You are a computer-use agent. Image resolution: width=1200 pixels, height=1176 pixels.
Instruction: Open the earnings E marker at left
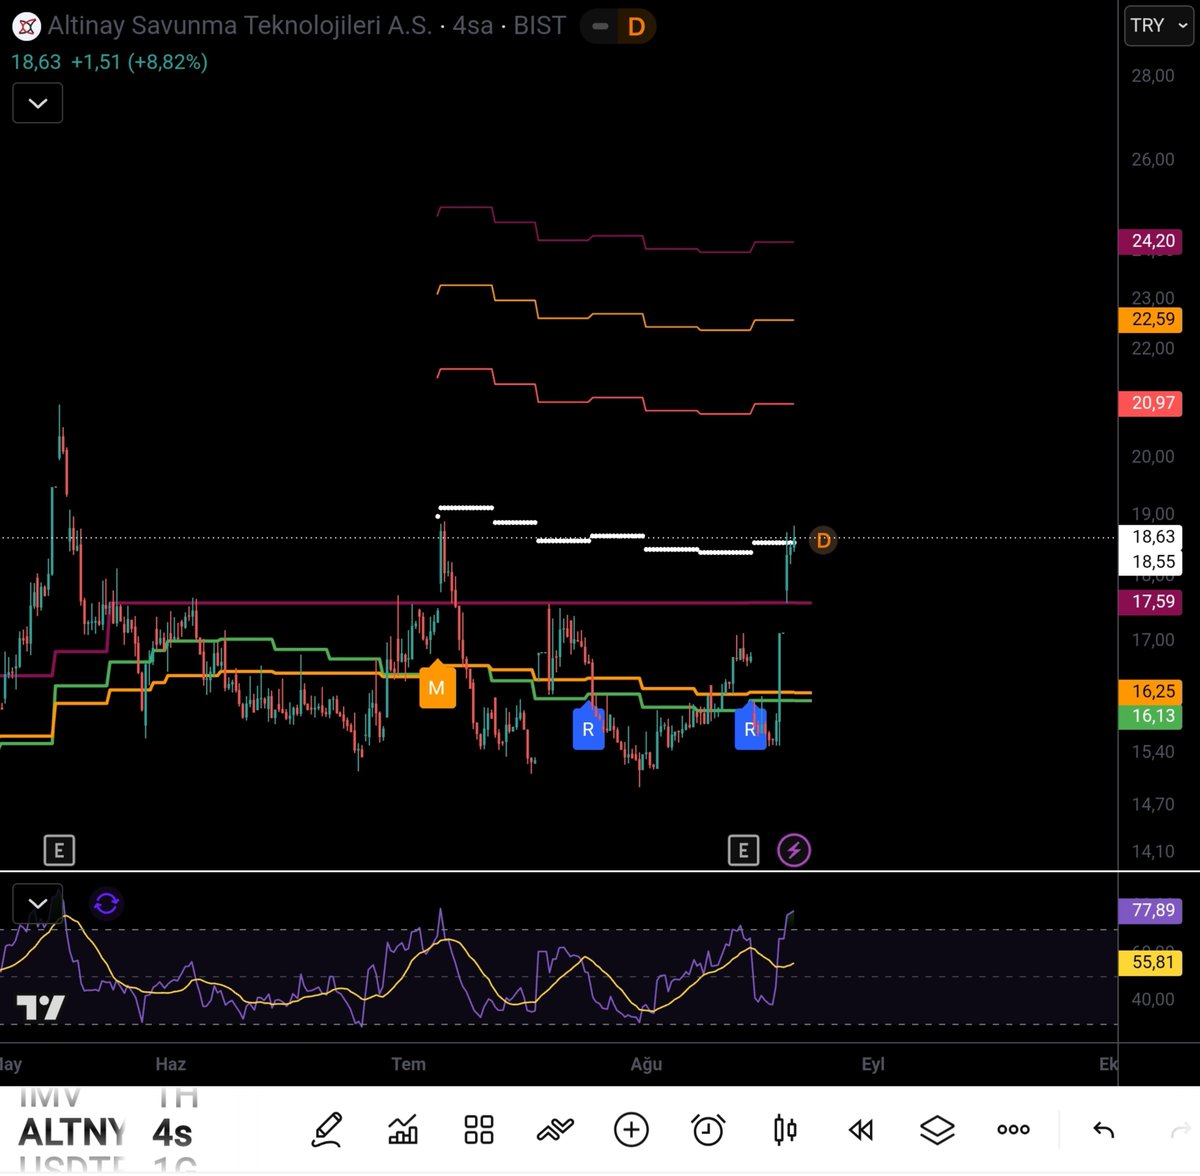59,851
